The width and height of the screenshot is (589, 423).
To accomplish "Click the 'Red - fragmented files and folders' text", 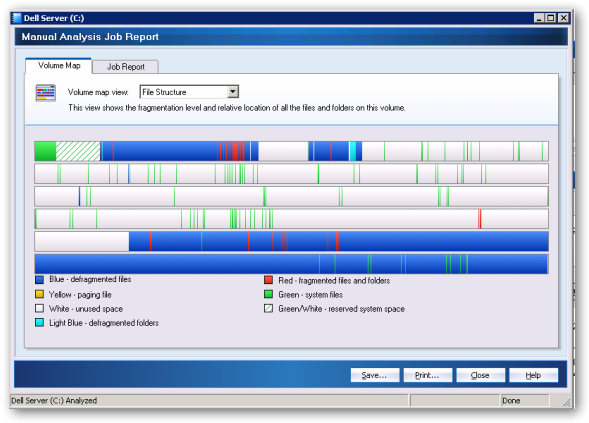I will pyautogui.click(x=334, y=280).
